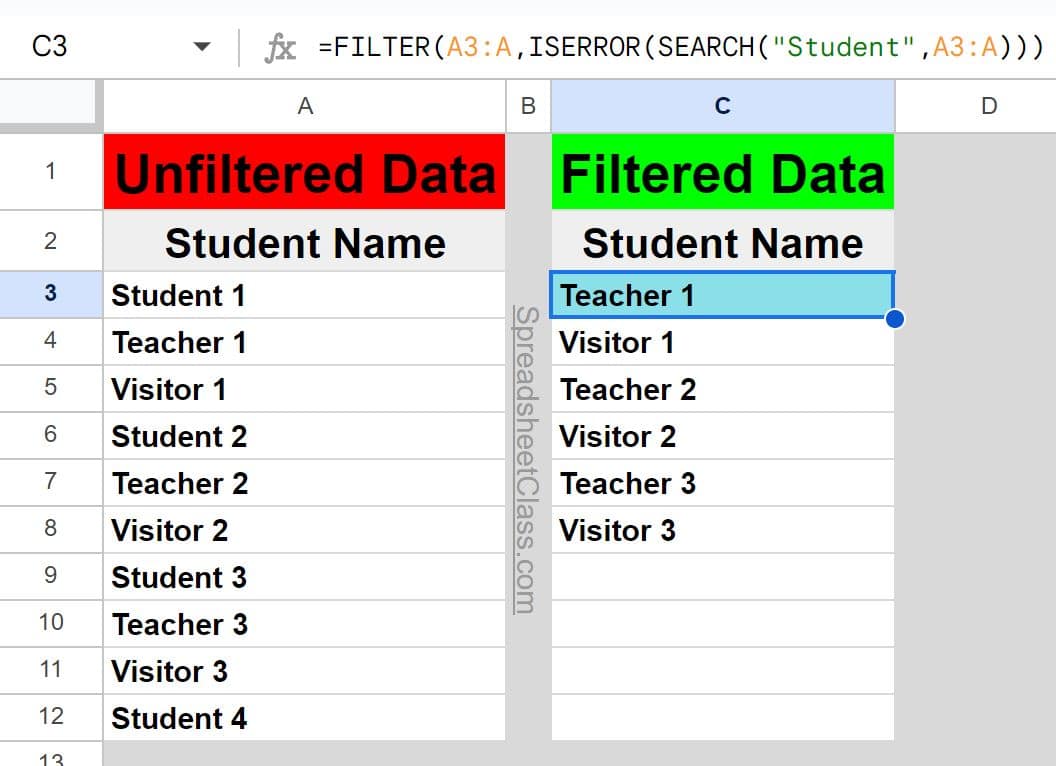
Task: Select column A header
Action: point(304,105)
